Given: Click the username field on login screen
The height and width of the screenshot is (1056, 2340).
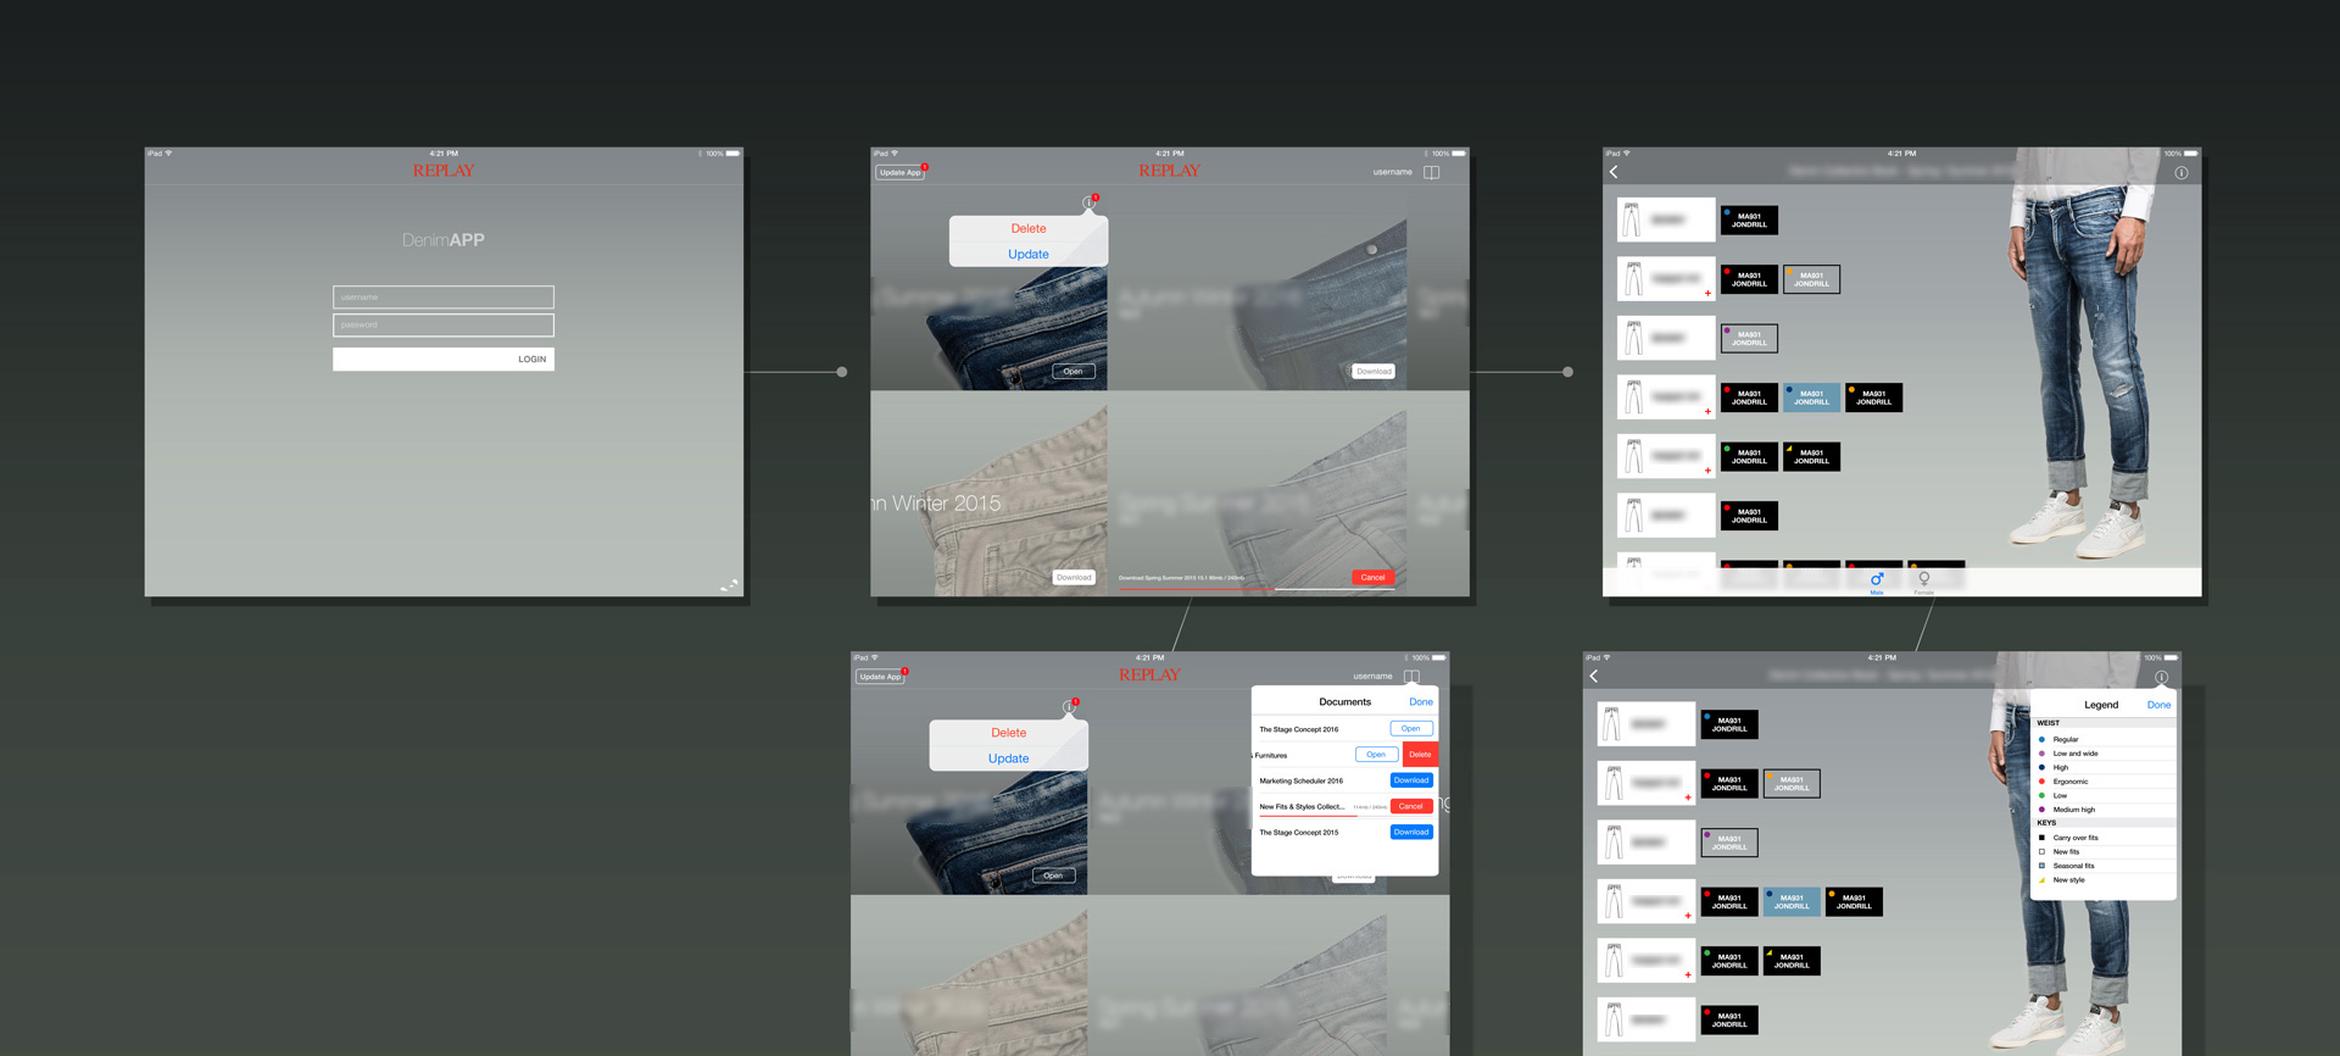Looking at the screenshot, I should click(443, 297).
